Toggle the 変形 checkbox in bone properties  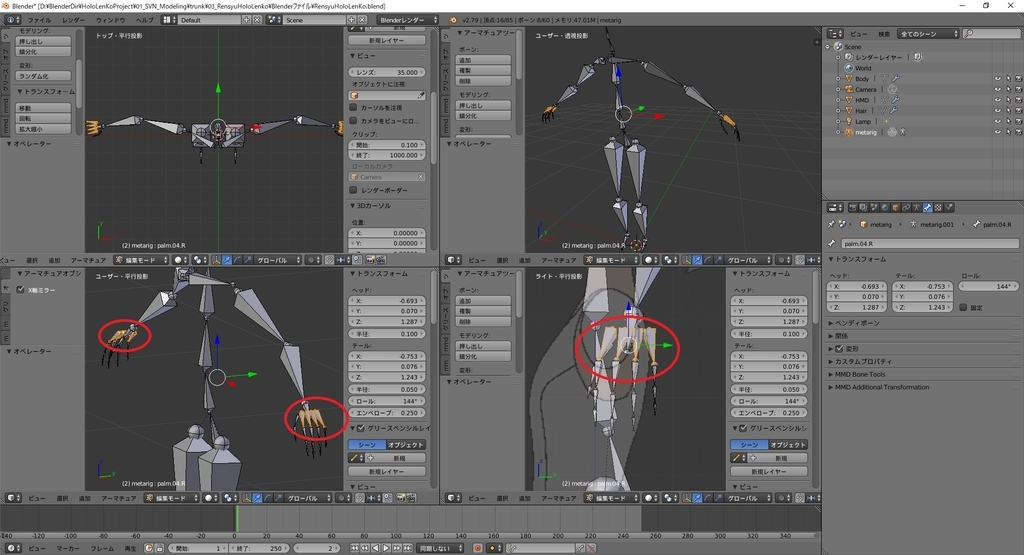pyautogui.click(x=839, y=349)
